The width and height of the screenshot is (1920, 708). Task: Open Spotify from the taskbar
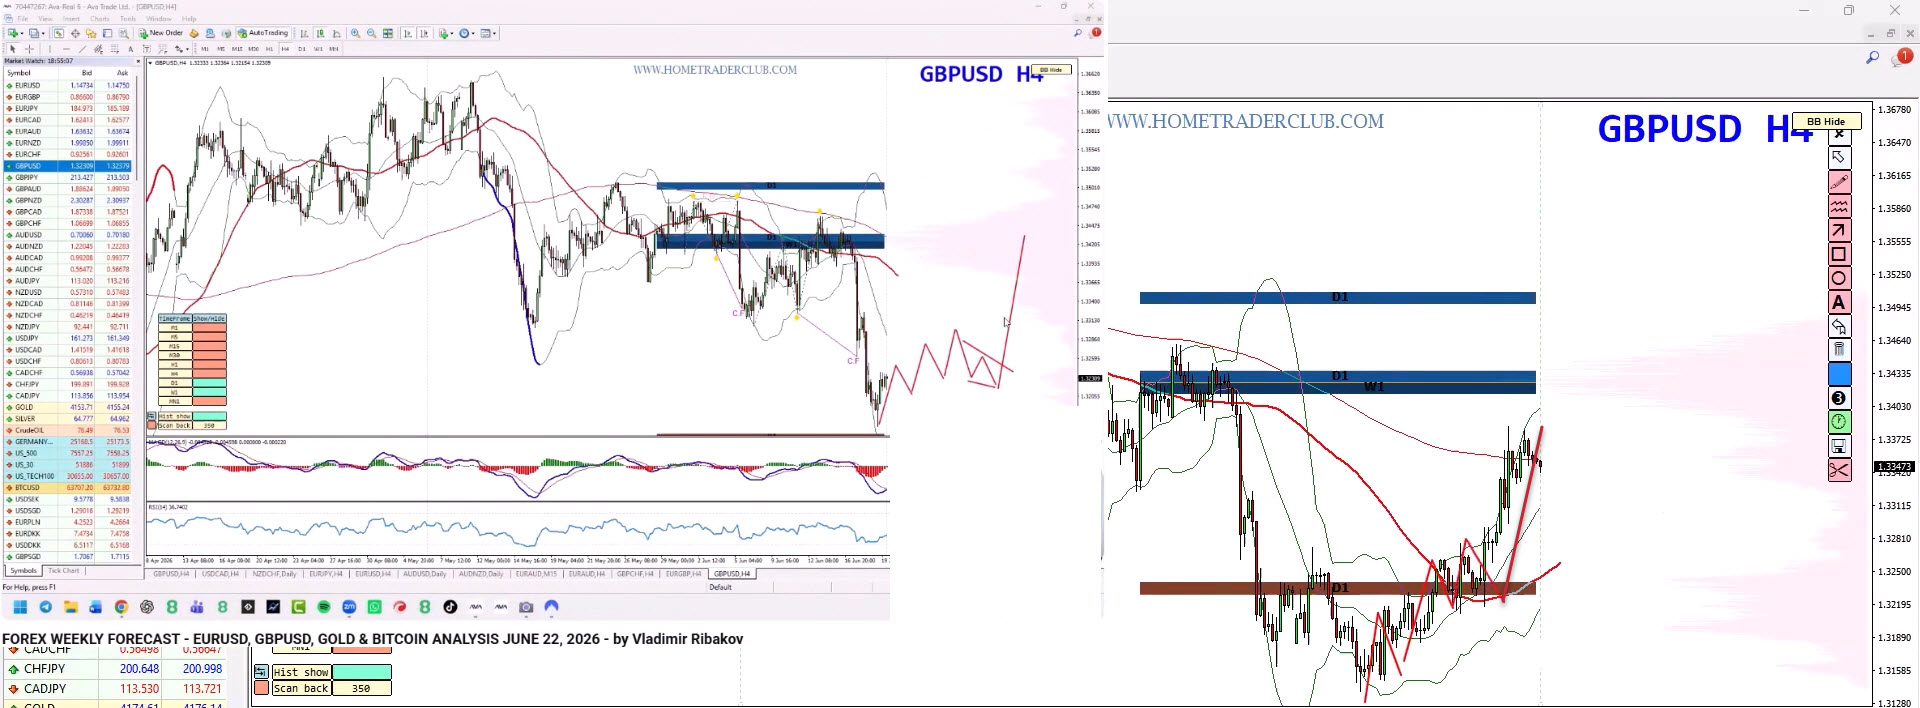point(324,607)
